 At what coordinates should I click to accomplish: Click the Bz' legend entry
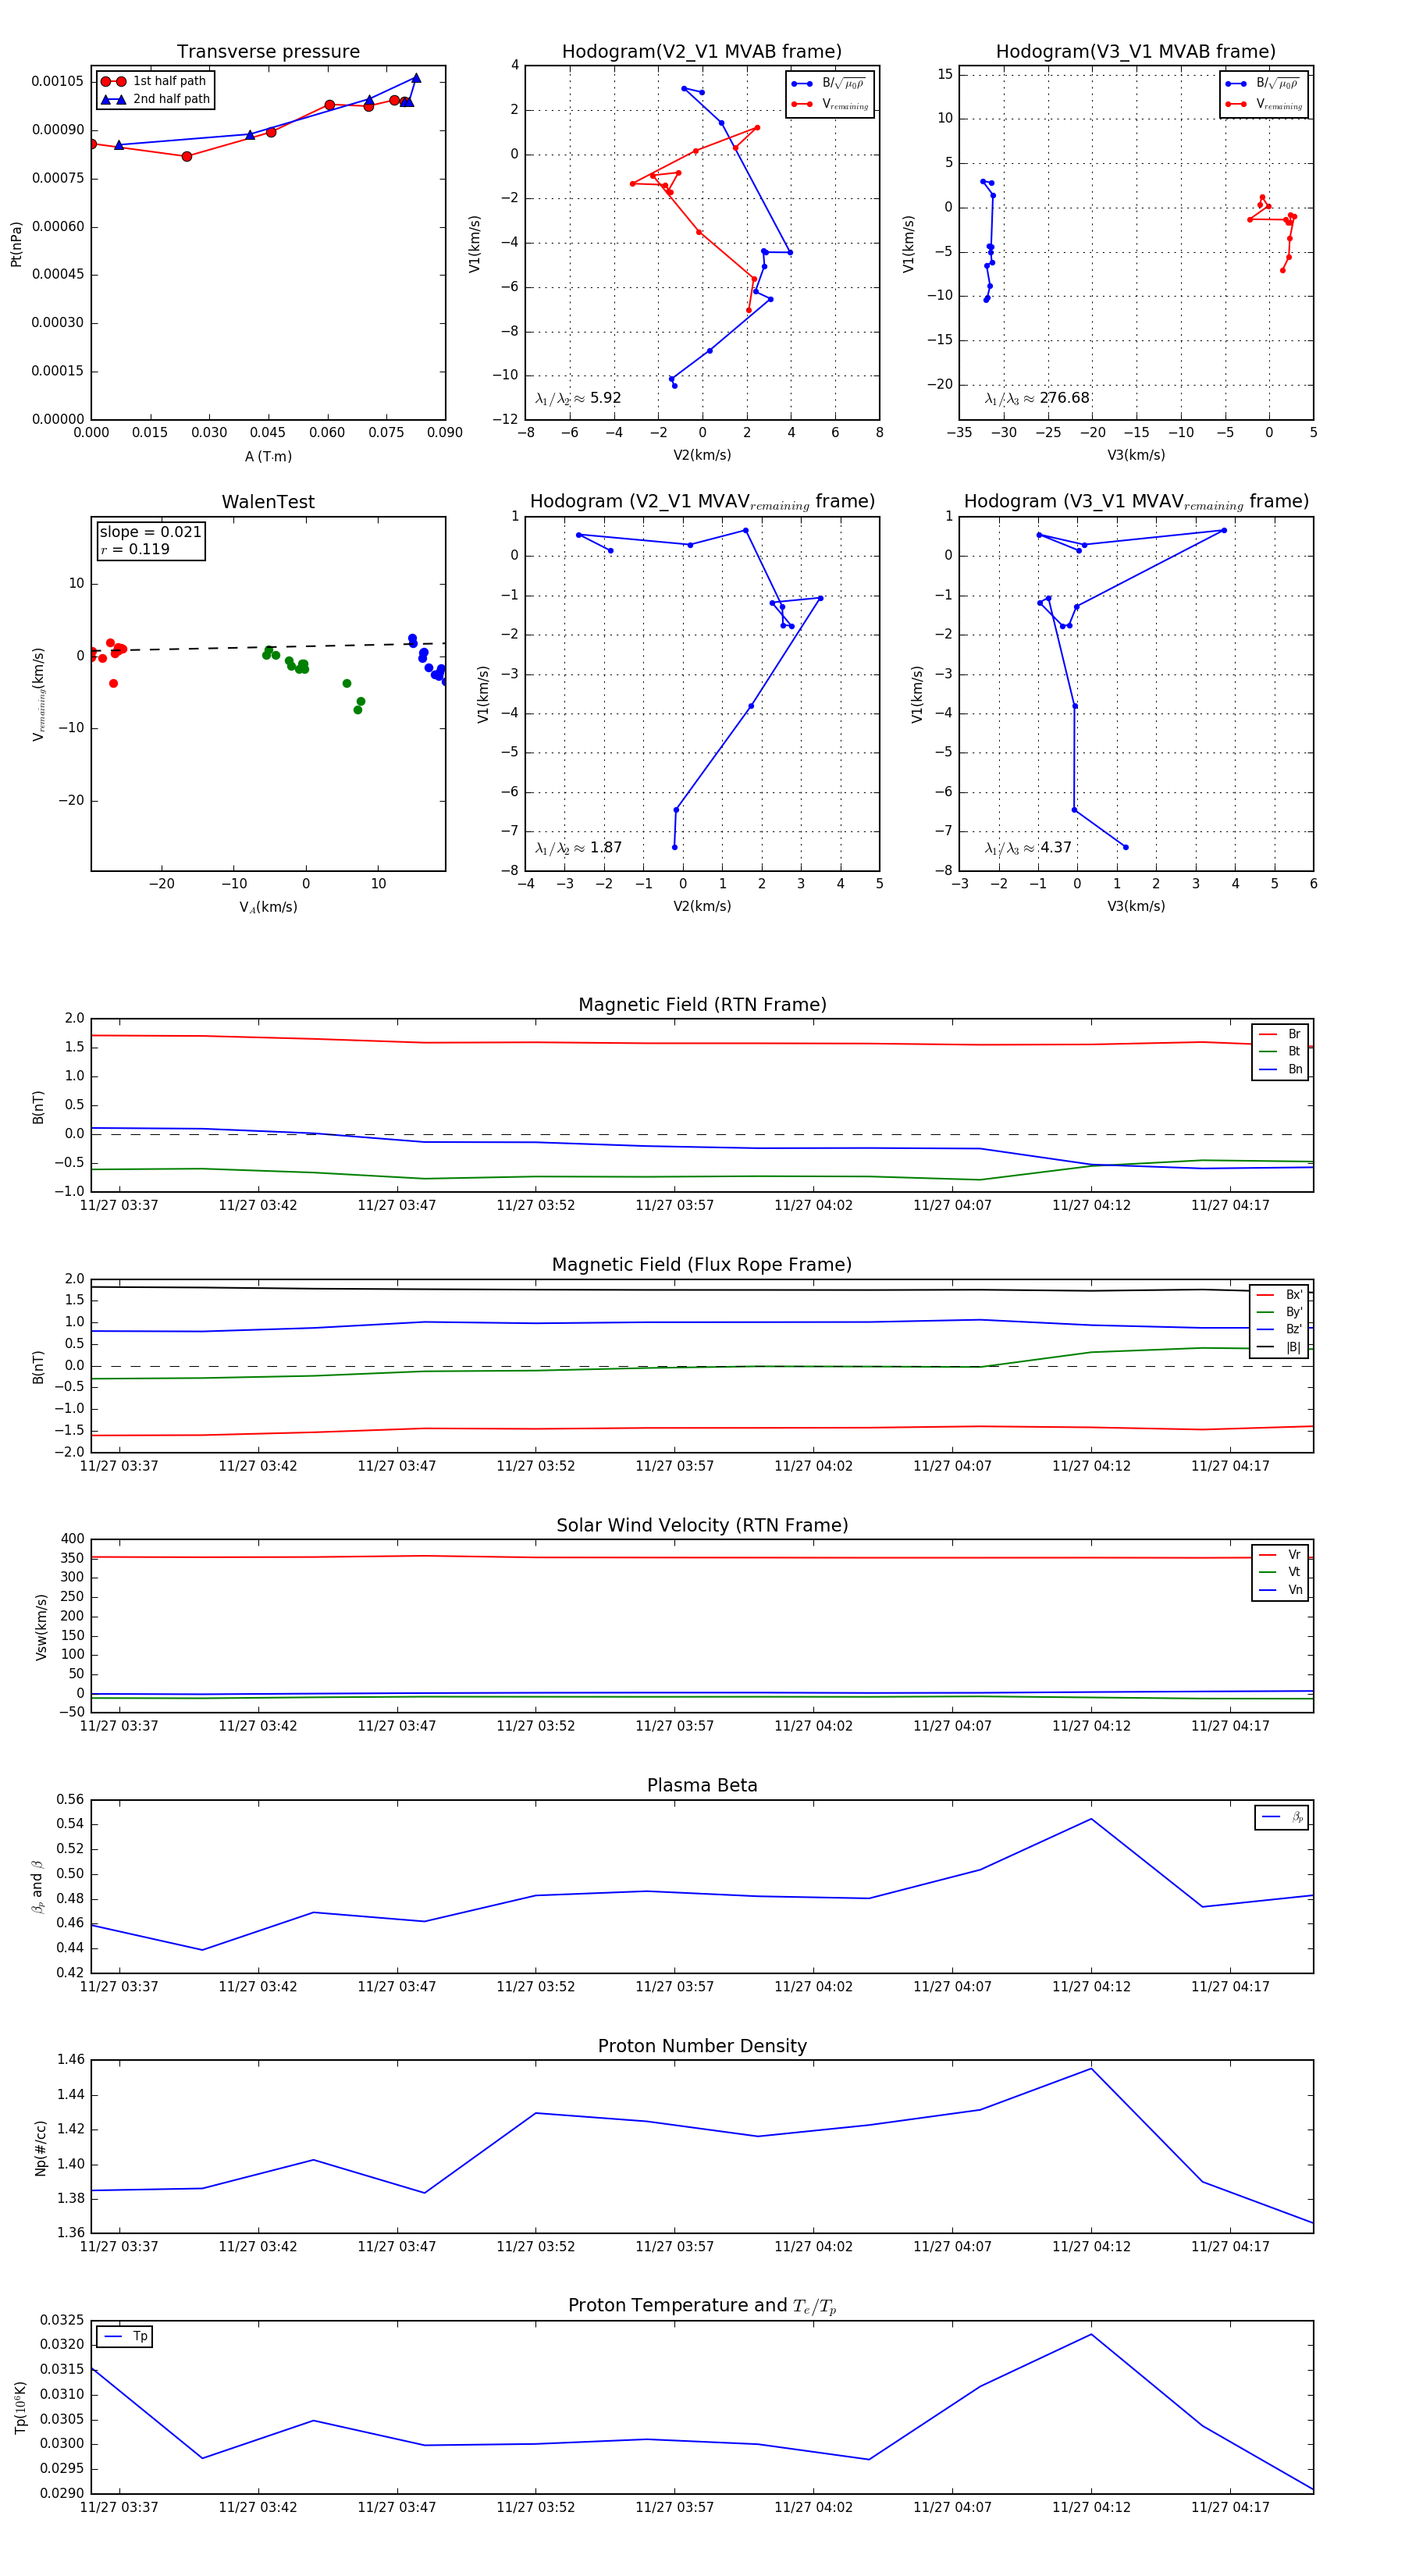(x=1280, y=1329)
